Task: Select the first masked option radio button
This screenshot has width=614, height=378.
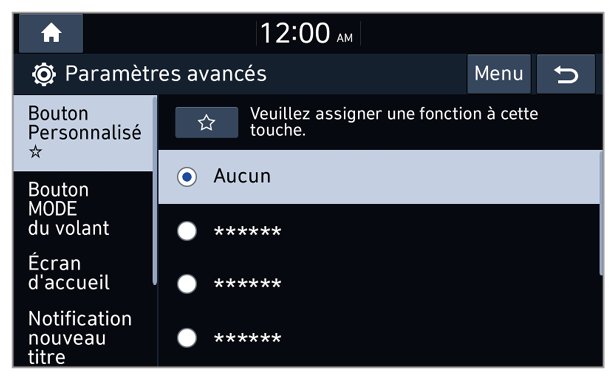Action: click(187, 231)
